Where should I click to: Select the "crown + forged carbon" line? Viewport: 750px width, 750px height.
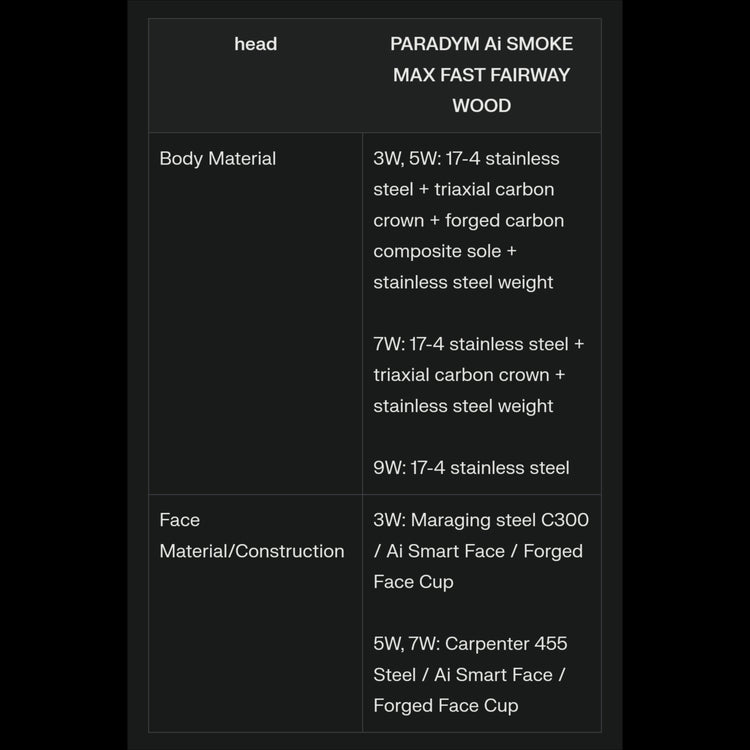[468, 220]
